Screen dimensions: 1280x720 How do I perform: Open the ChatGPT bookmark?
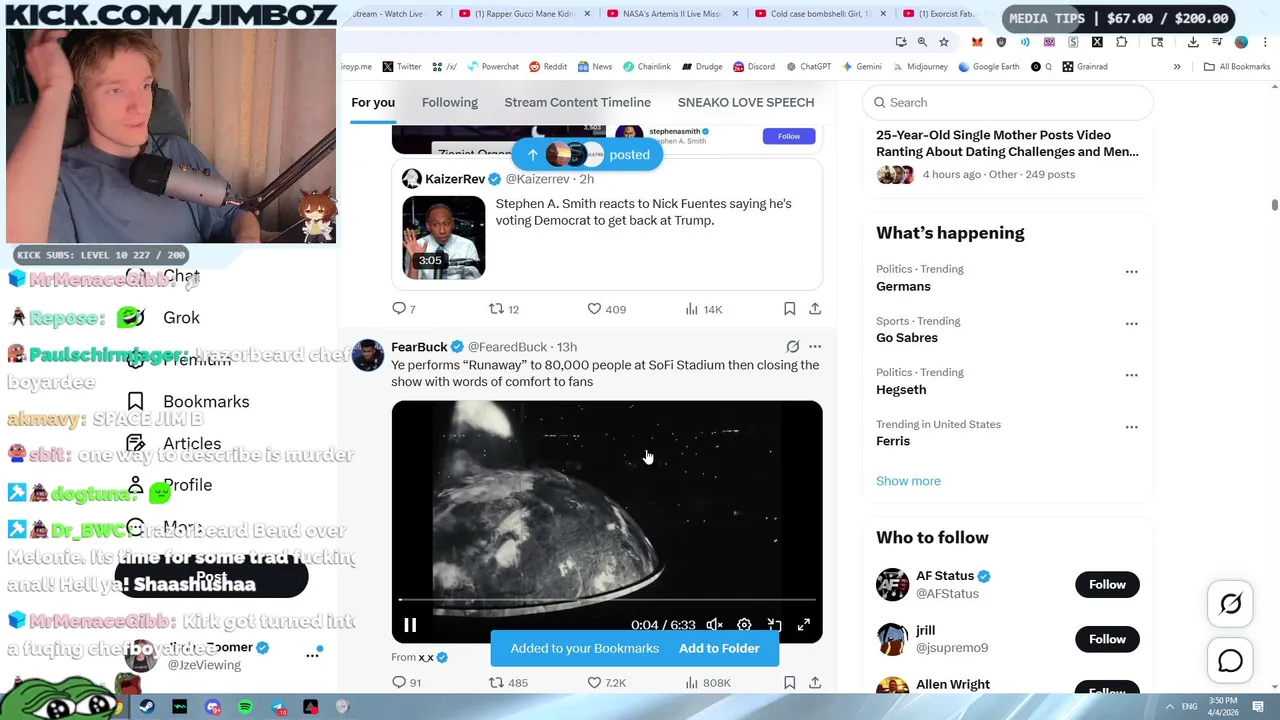[x=809, y=67]
